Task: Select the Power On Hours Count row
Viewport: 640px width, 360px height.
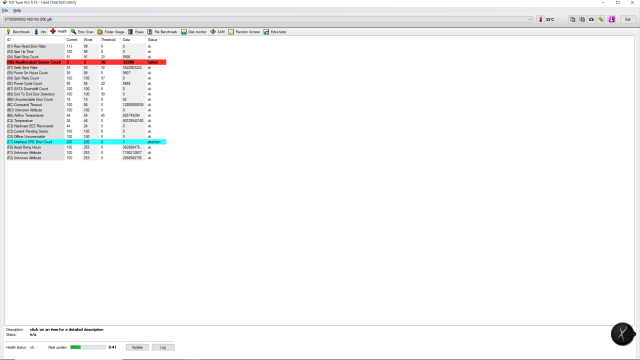Action: click(86, 73)
